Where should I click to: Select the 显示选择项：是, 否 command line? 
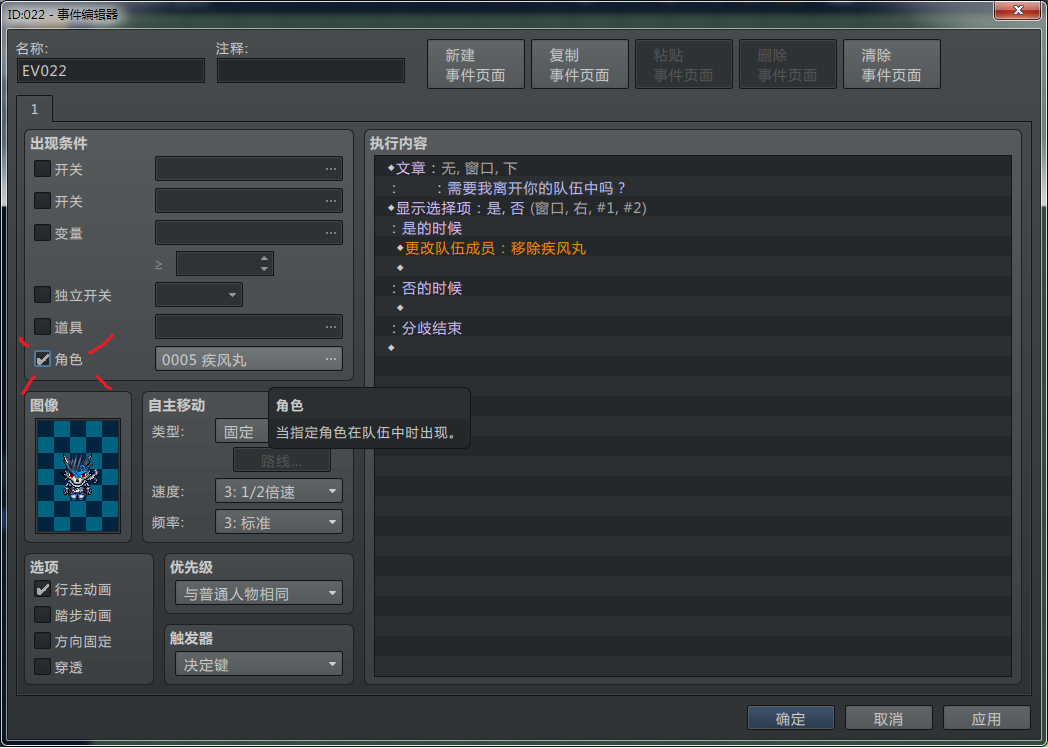point(693,208)
